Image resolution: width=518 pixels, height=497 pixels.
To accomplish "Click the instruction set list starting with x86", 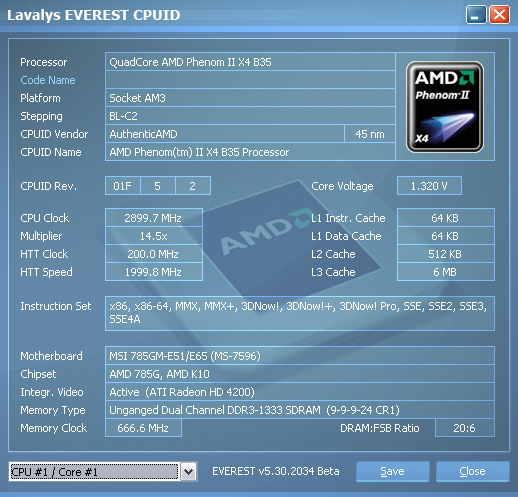I will (x=300, y=313).
